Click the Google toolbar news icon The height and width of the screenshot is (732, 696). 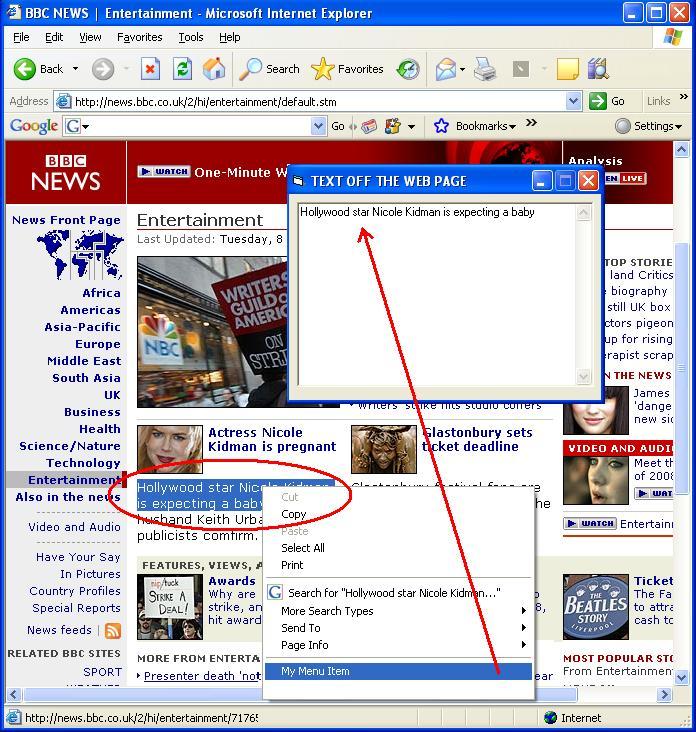[x=369, y=126]
